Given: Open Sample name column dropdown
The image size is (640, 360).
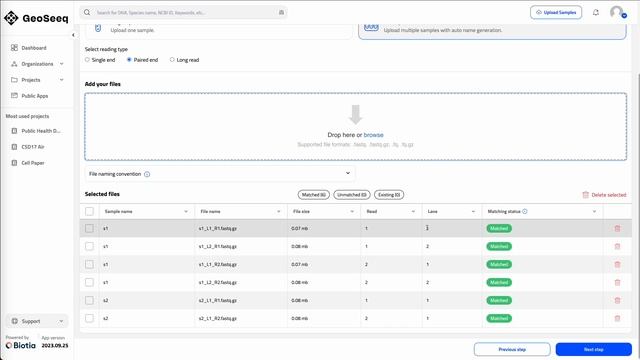Looking at the screenshot, I should (x=186, y=211).
